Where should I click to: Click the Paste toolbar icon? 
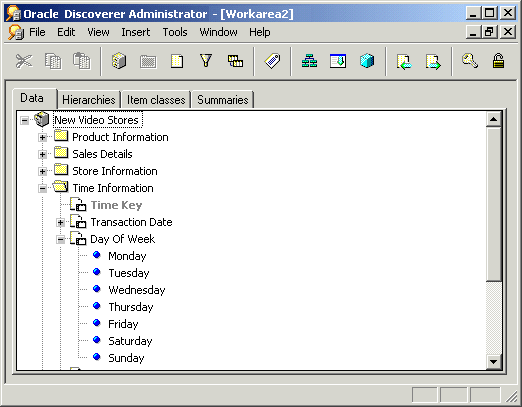coord(82,61)
